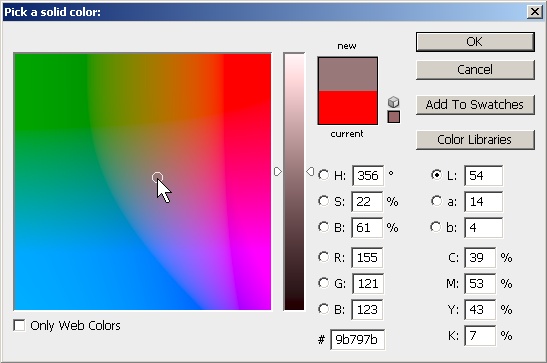Click the left slider arrow of the lightness strip
Viewport: 547px width, 363px height.
(x=278, y=172)
